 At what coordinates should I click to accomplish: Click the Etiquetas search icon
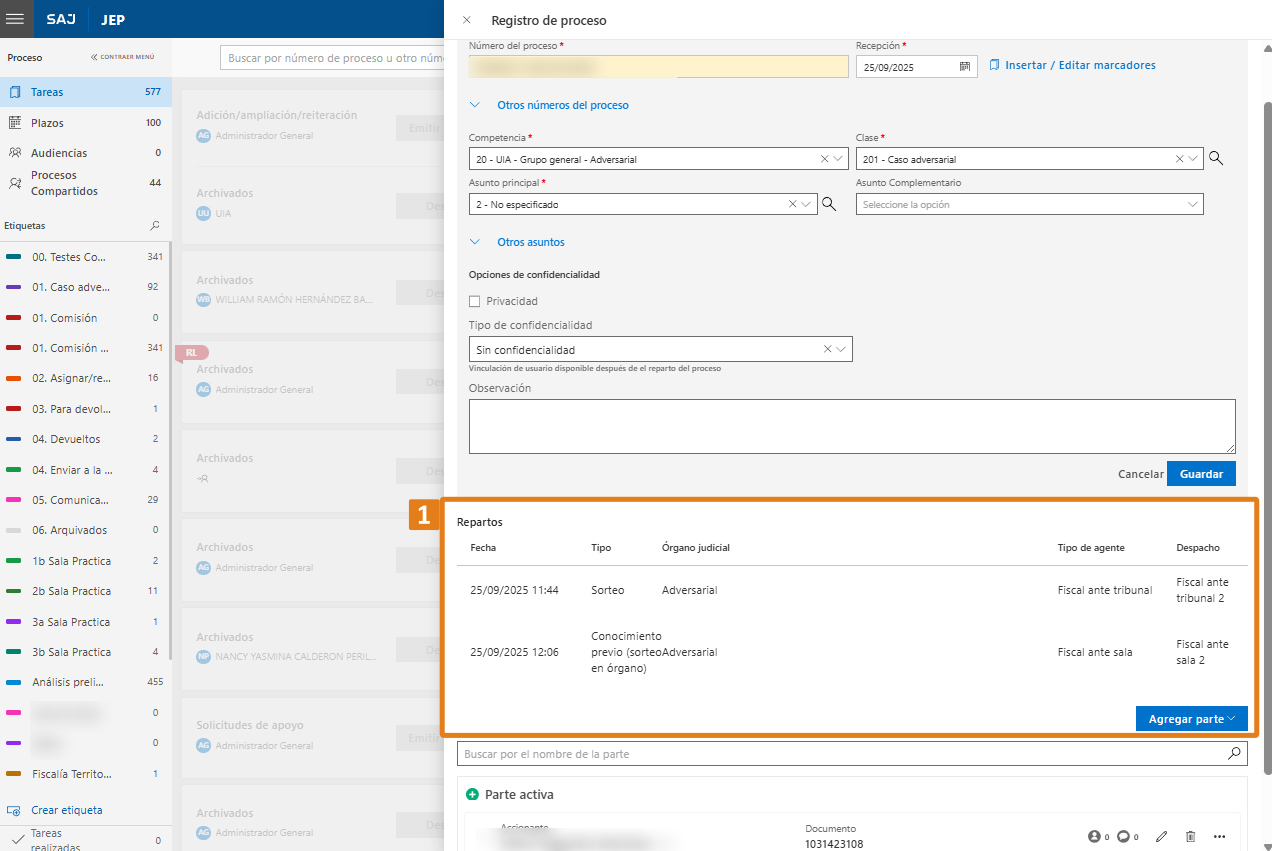pos(154,226)
